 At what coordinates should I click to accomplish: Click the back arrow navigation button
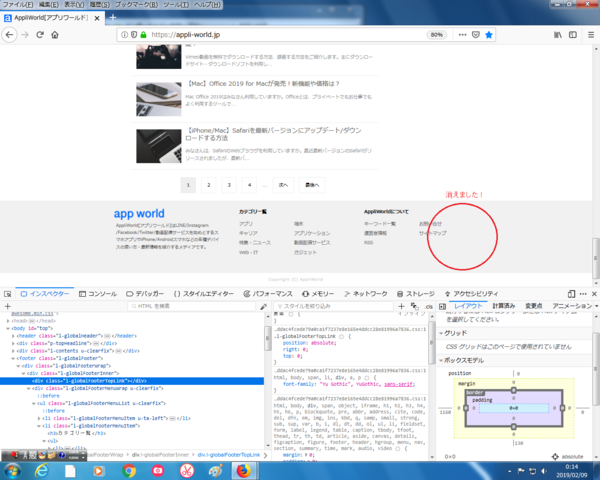click(10, 35)
